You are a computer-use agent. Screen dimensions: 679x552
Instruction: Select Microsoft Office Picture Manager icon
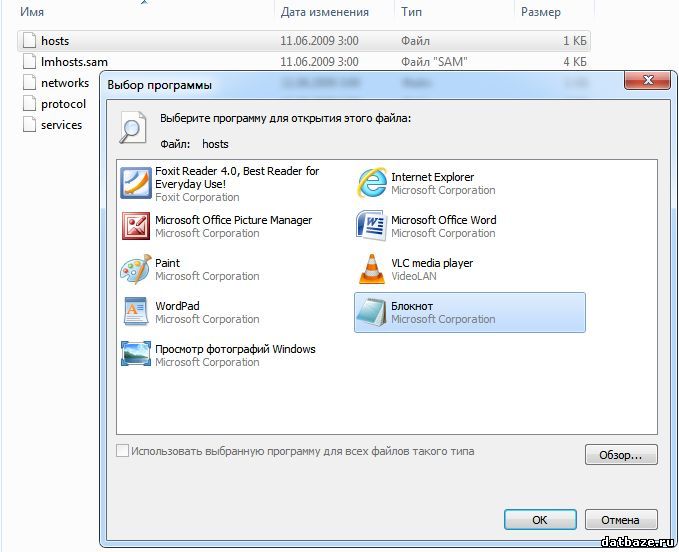[136, 227]
